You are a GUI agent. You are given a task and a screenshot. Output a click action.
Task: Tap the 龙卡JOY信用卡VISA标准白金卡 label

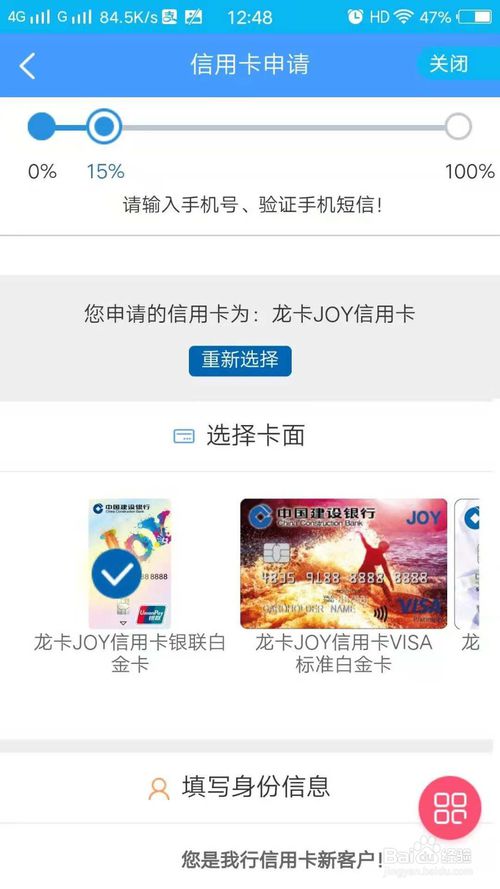click(x=344, y=653)
